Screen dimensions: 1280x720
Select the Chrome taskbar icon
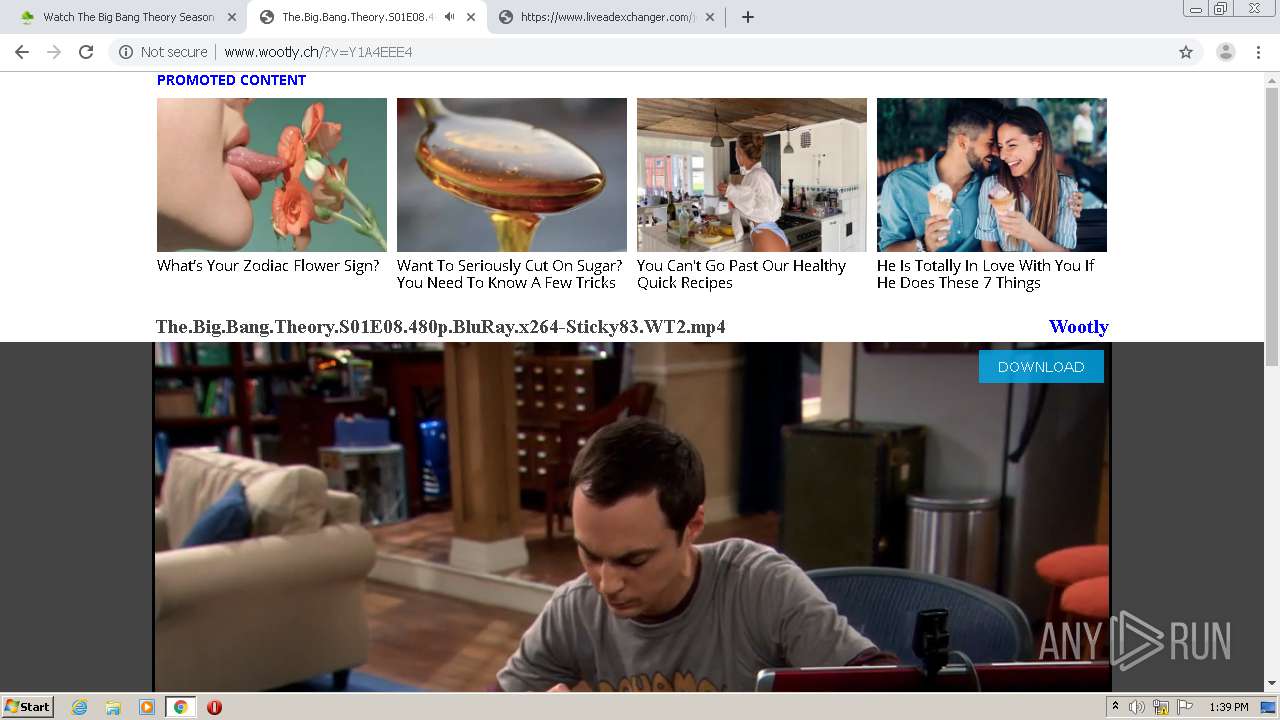tap(180, 707)
